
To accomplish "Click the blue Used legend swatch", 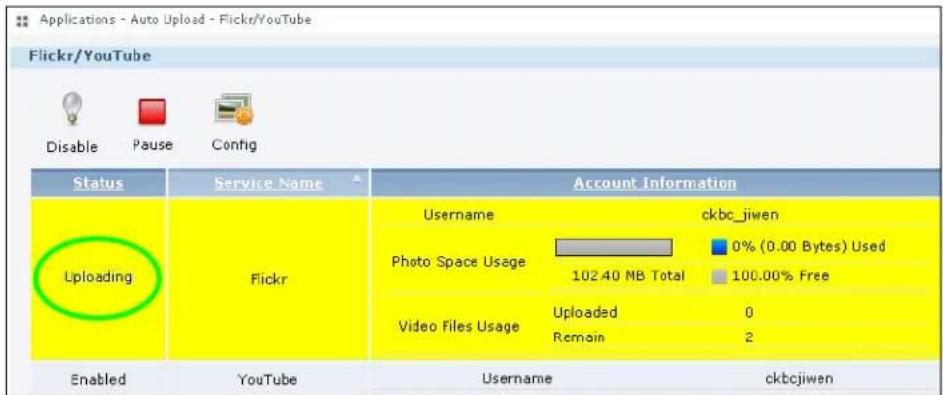I will (720, 246).
